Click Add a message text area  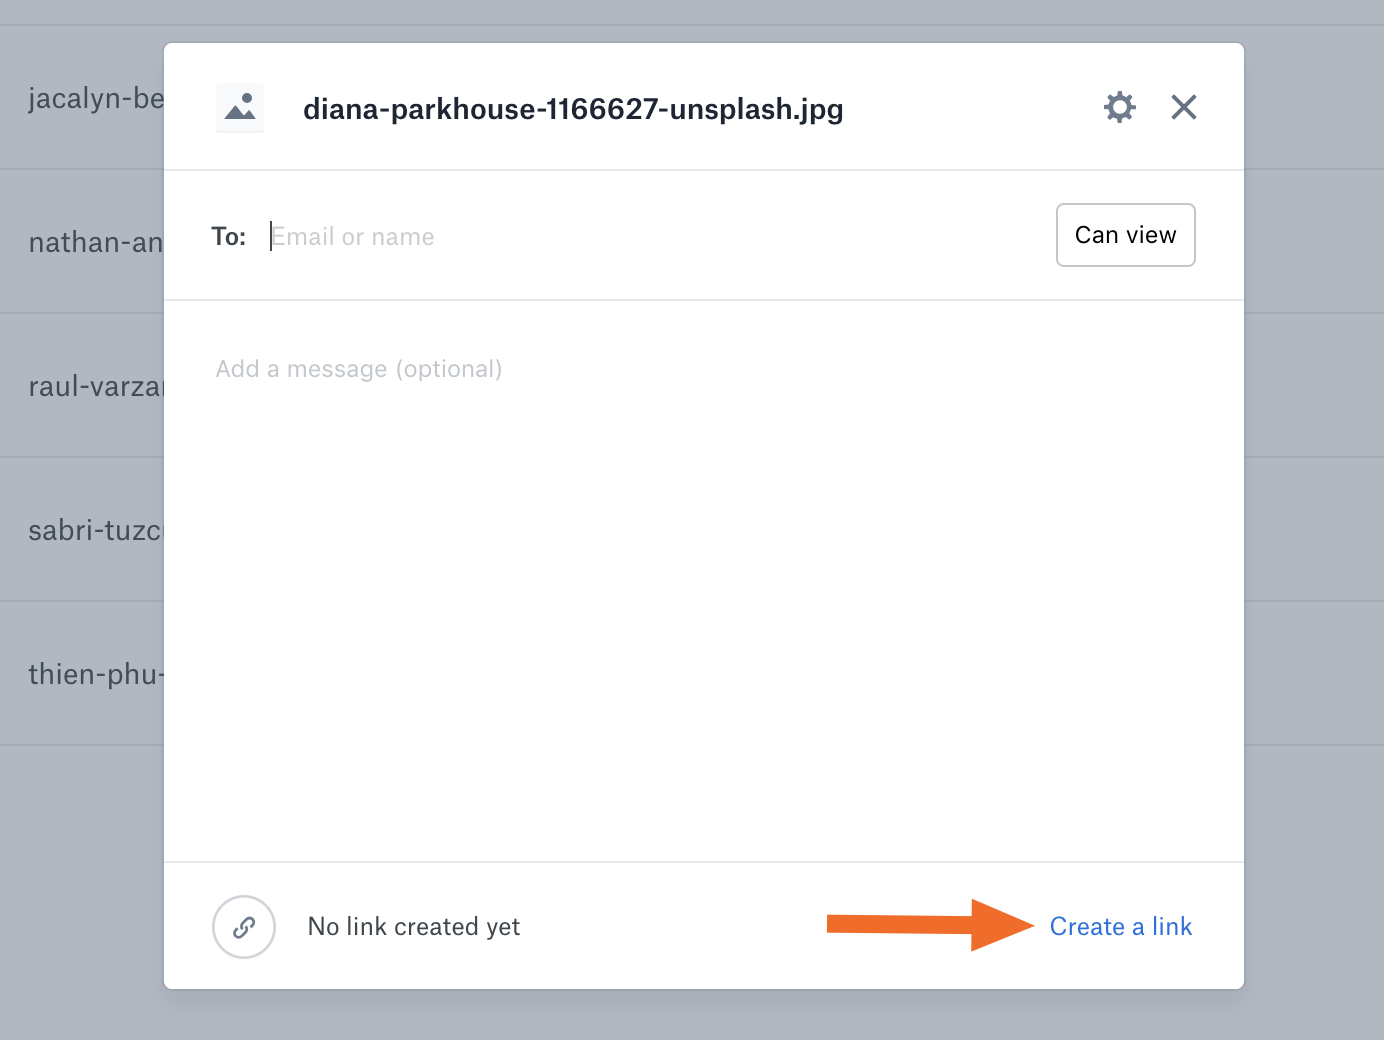click(x=704, y=580)
